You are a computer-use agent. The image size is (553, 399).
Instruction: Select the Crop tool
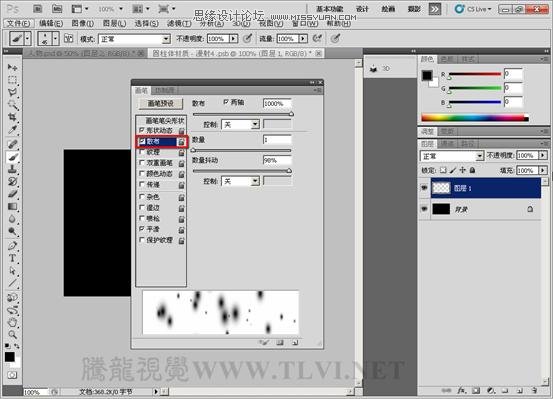point(12,117)
